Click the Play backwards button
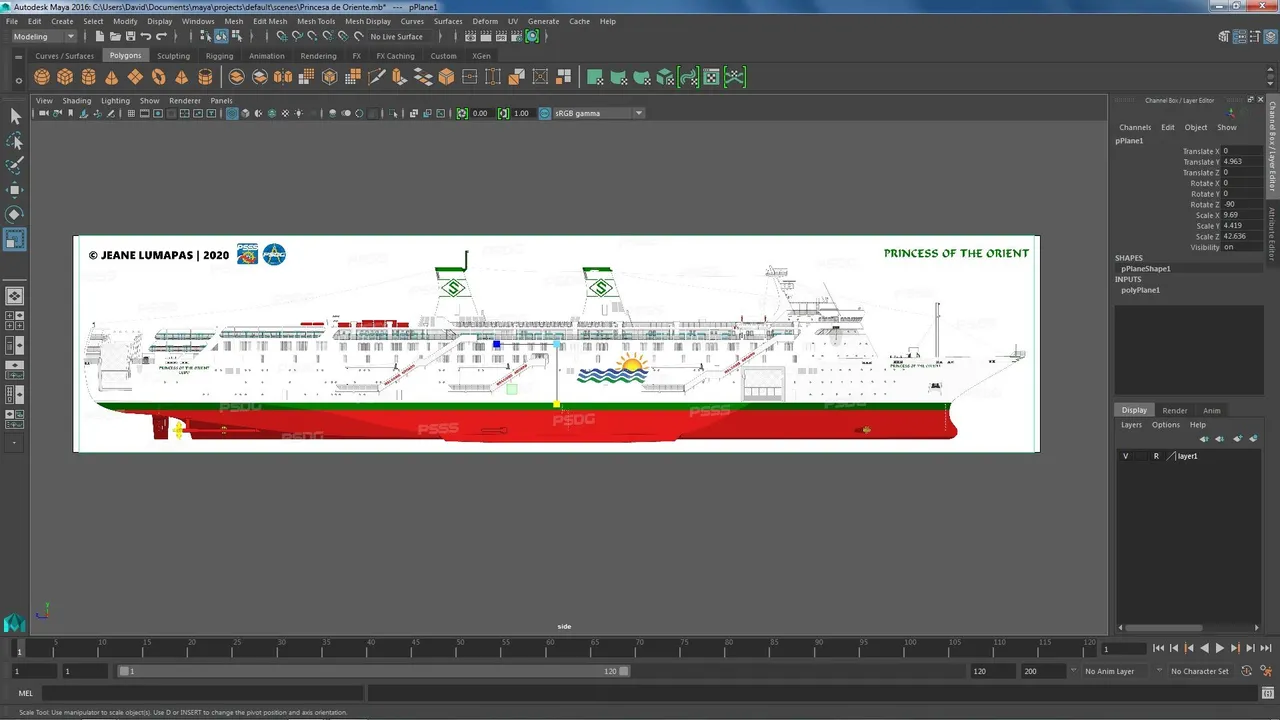The width and height of the screenshot is (1280, 720). click(x=1204, y=648)
